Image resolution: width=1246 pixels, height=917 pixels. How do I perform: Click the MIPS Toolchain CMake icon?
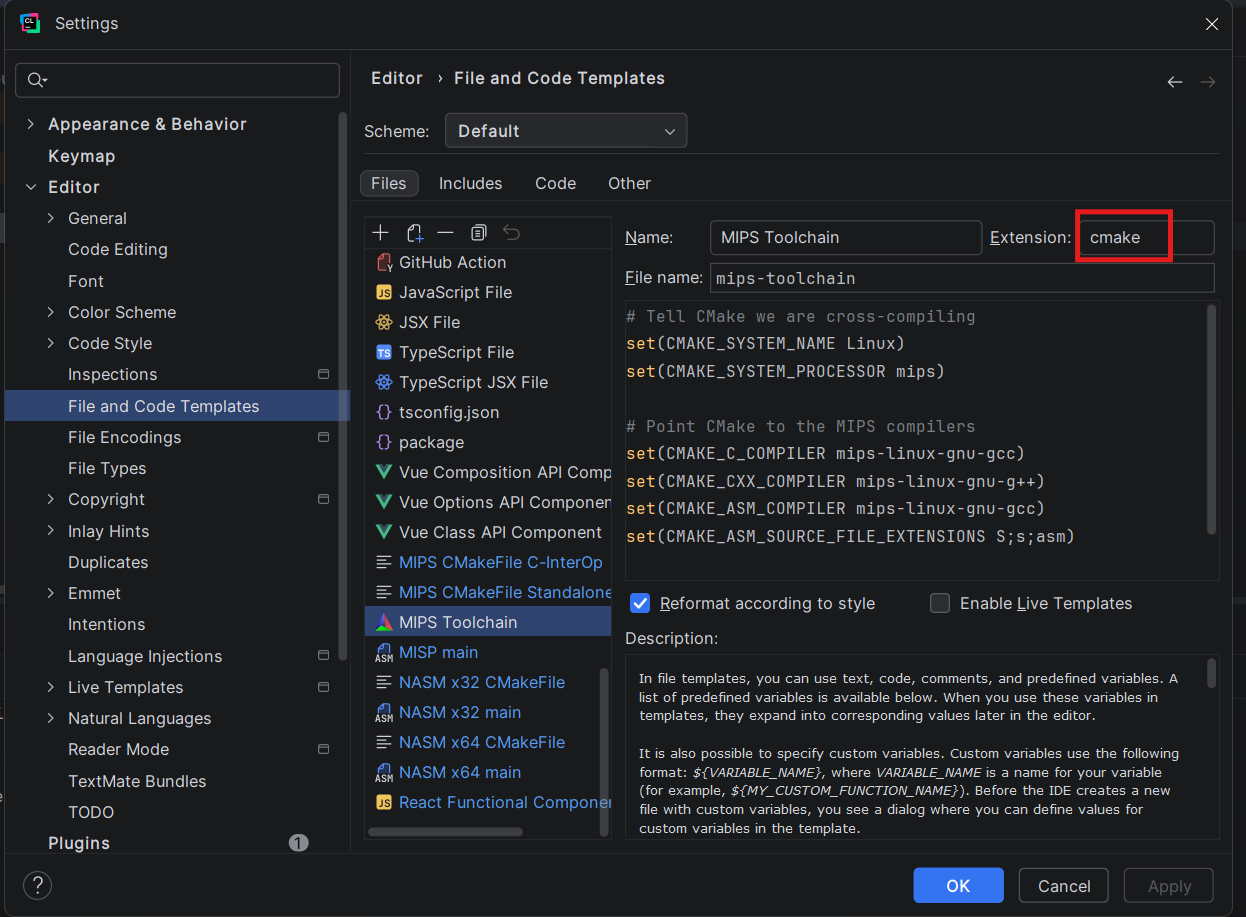tap(384, 622)
